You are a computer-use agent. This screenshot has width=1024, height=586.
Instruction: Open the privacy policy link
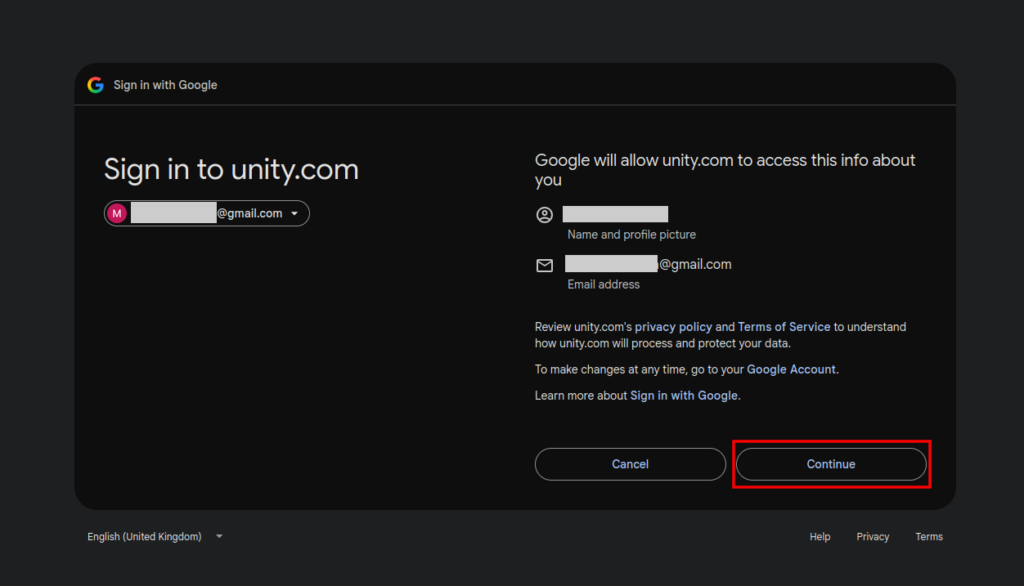click(673, 327)
